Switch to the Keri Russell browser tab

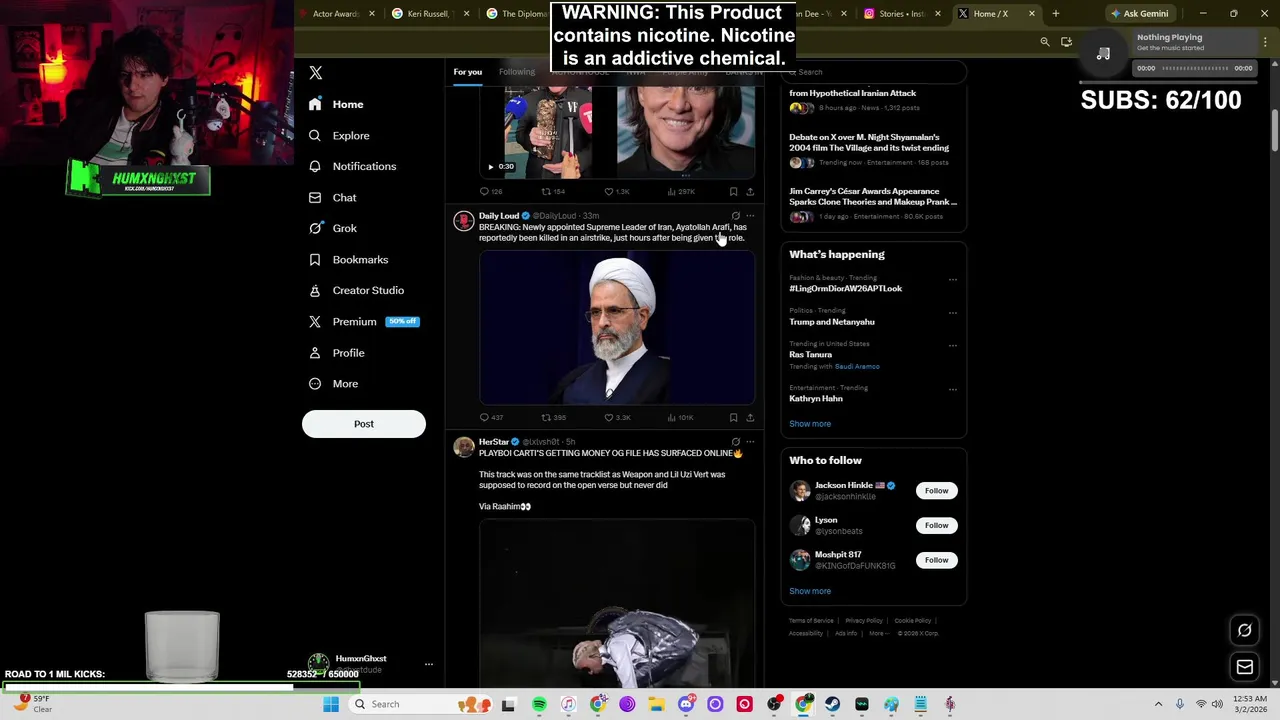click(428, 14)
